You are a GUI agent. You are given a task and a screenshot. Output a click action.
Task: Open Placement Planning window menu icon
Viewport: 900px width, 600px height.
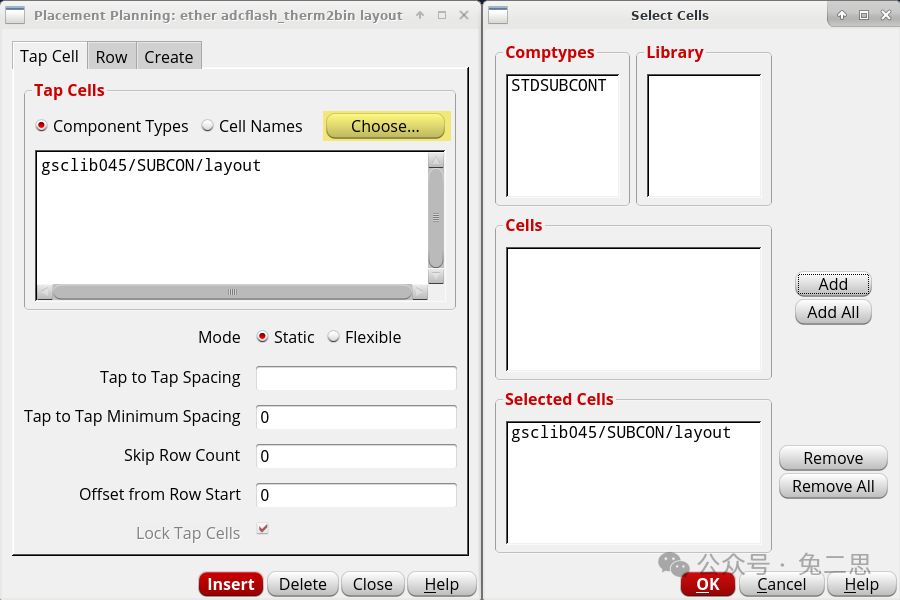(15, 16)
